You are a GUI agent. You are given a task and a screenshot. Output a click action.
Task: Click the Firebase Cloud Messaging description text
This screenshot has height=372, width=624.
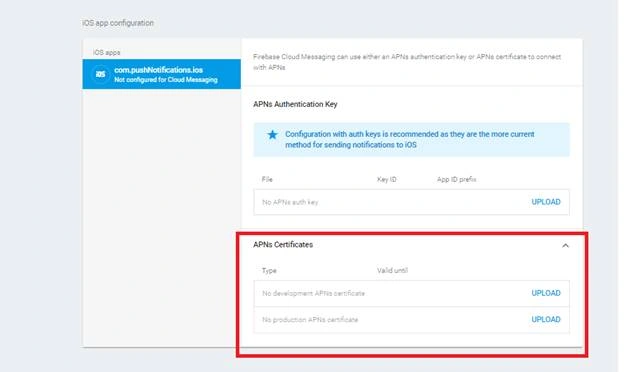(x=407, y=62)
